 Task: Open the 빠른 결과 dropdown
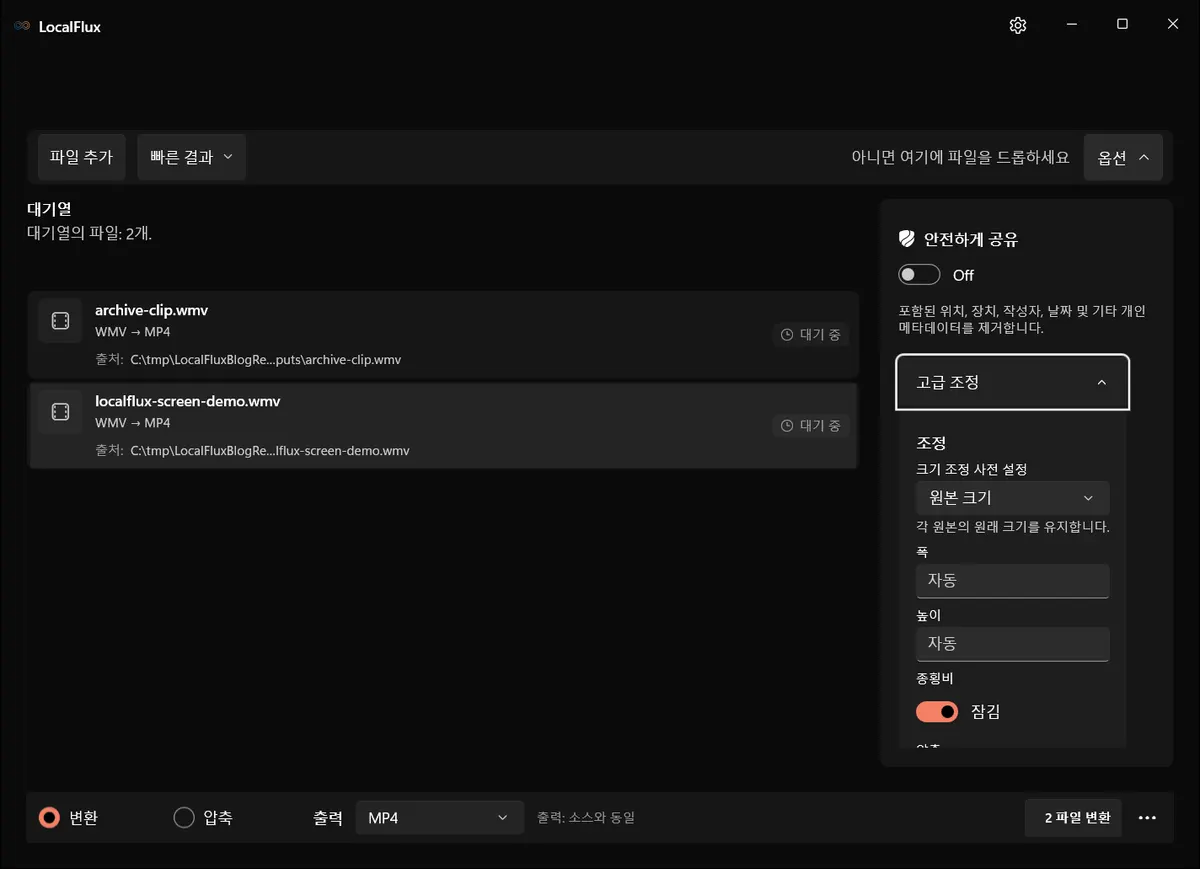[191, 157]
